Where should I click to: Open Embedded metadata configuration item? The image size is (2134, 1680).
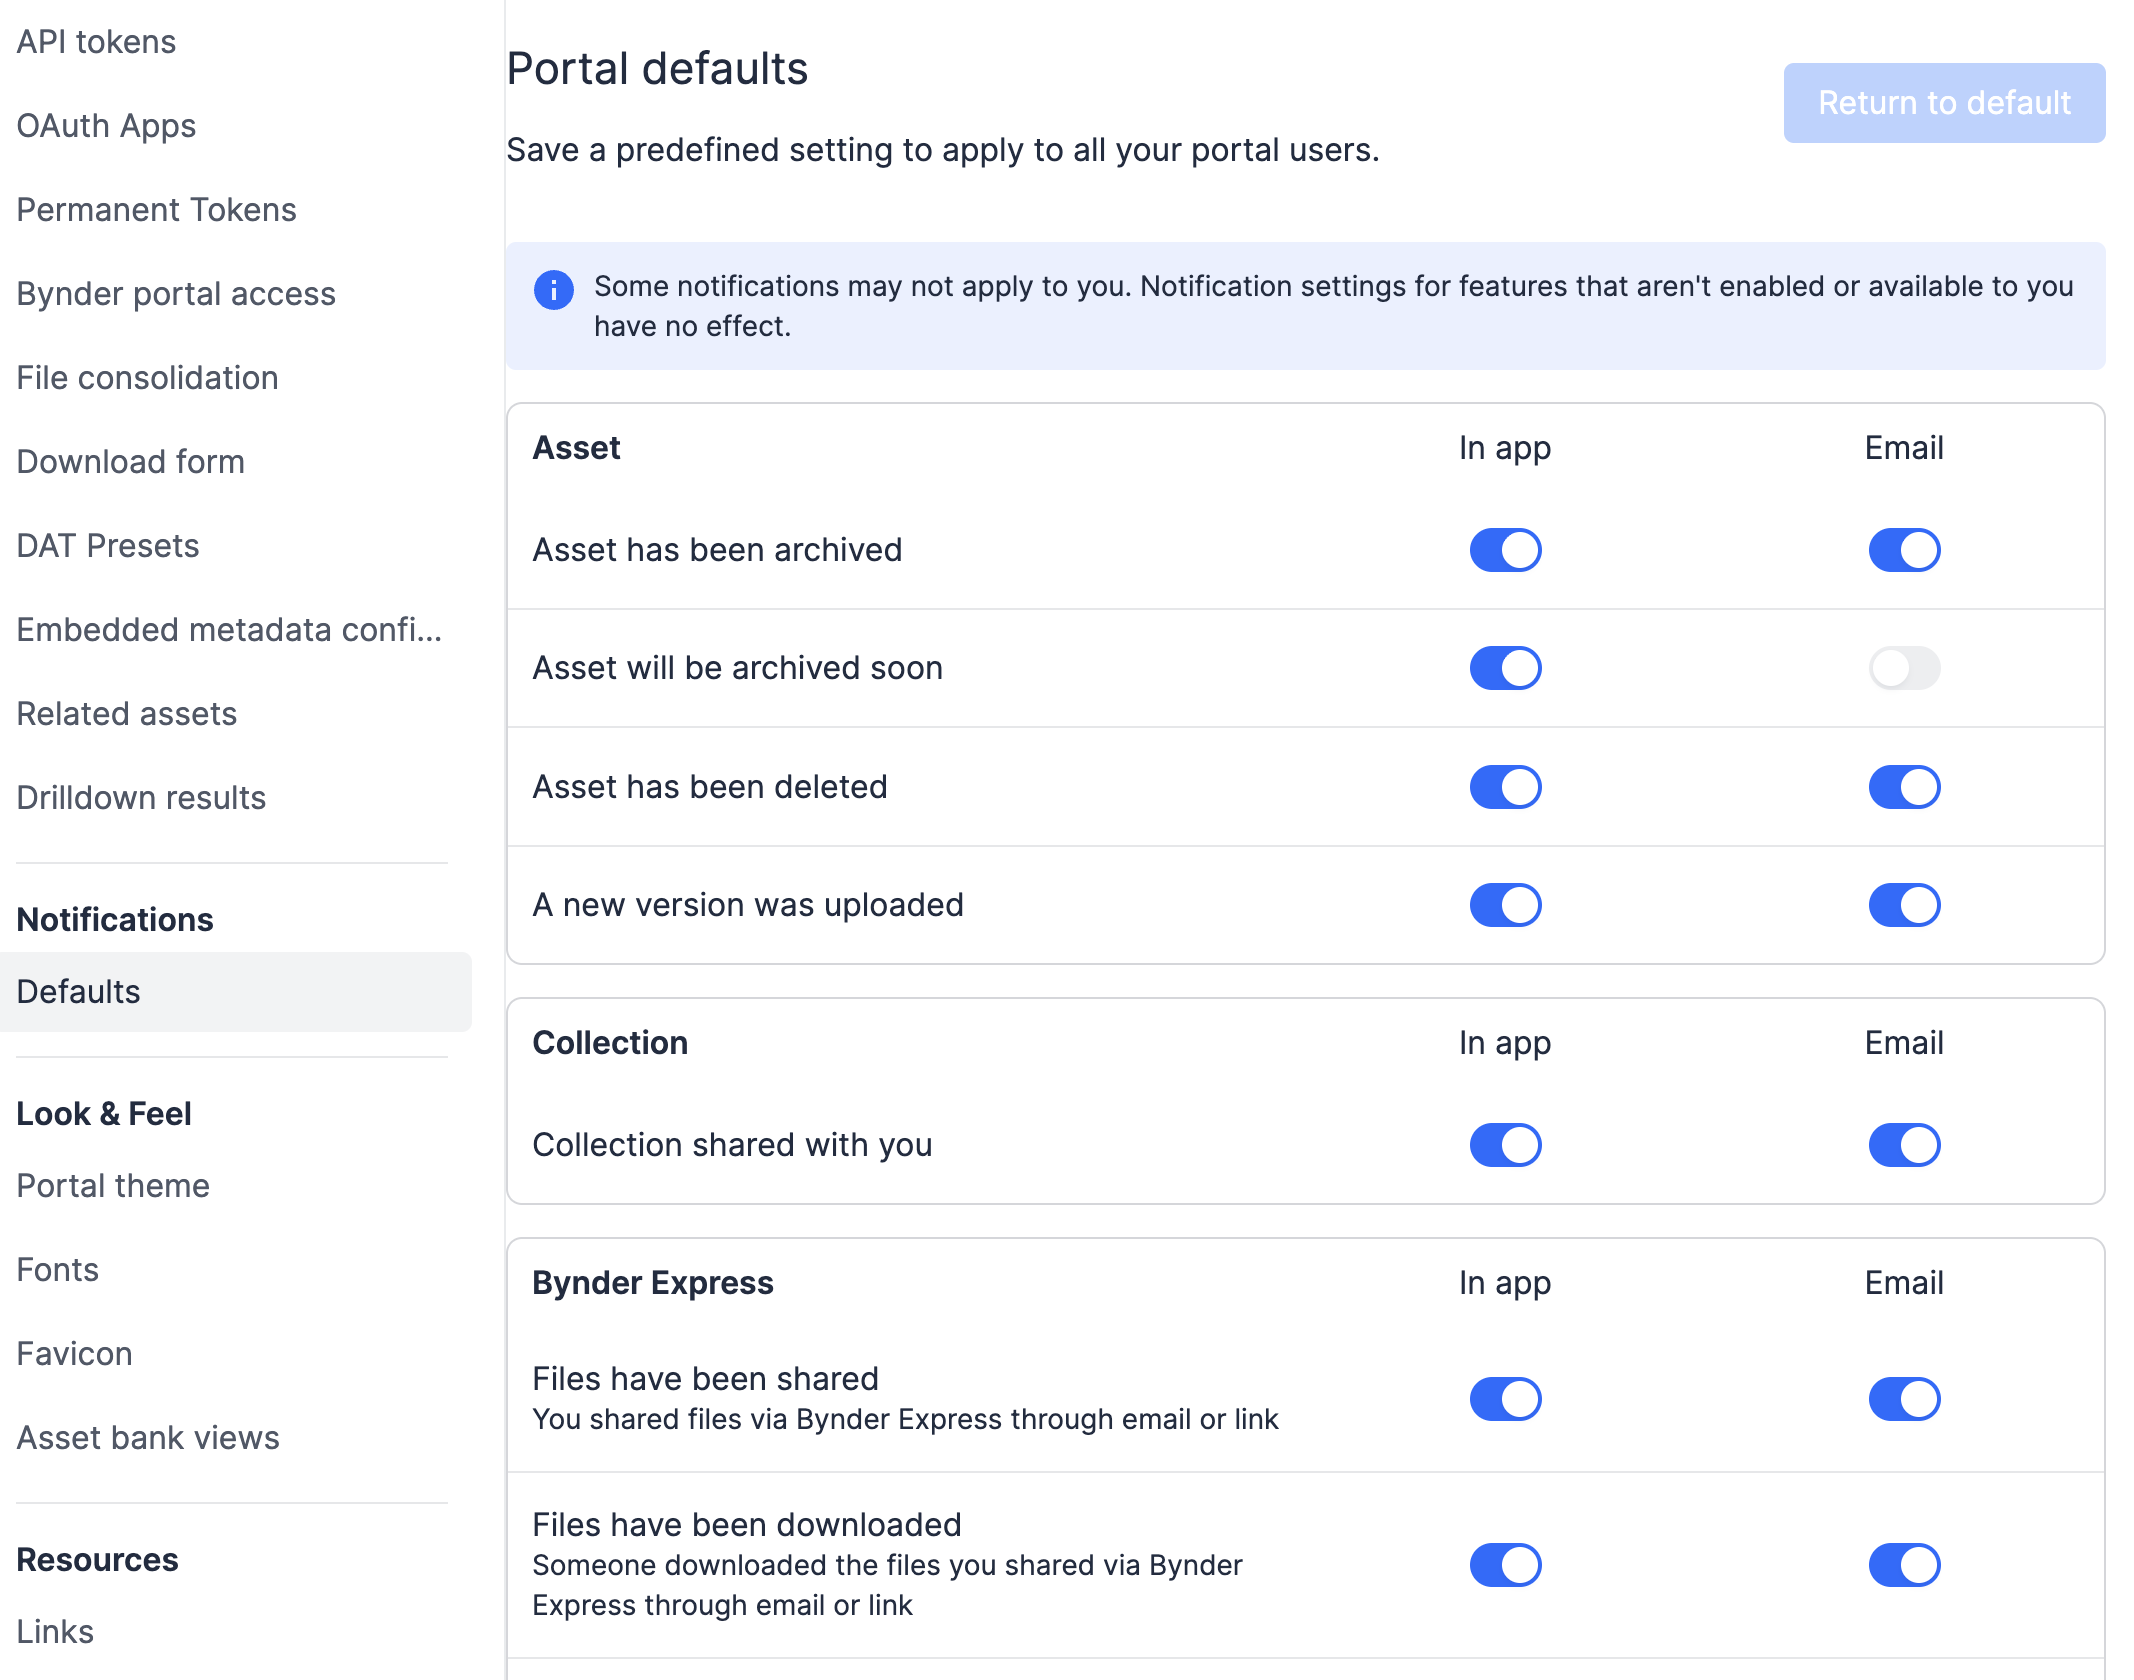click(x=229, y=630)
